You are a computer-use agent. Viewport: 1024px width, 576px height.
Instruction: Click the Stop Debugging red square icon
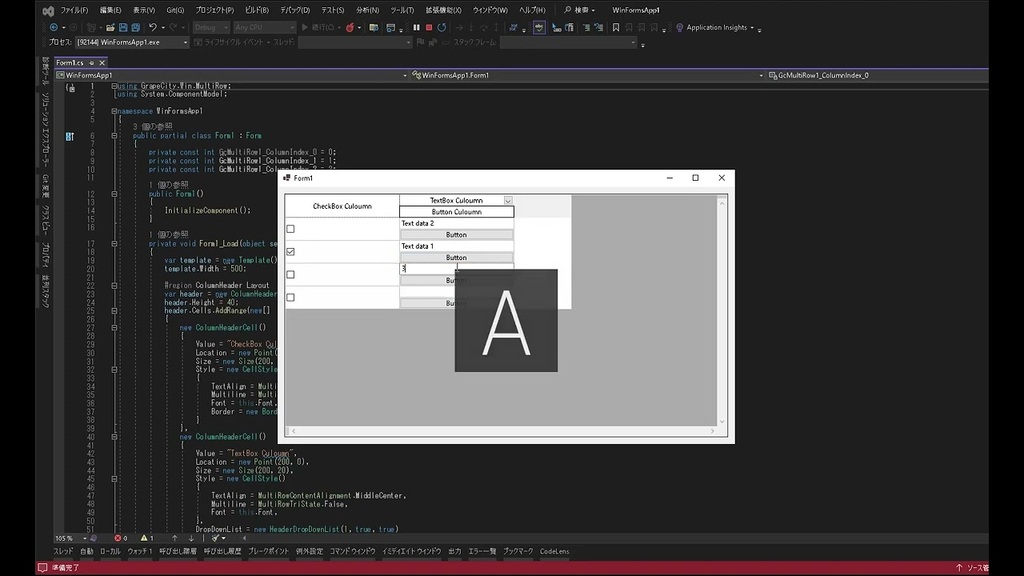click(429, 28)
